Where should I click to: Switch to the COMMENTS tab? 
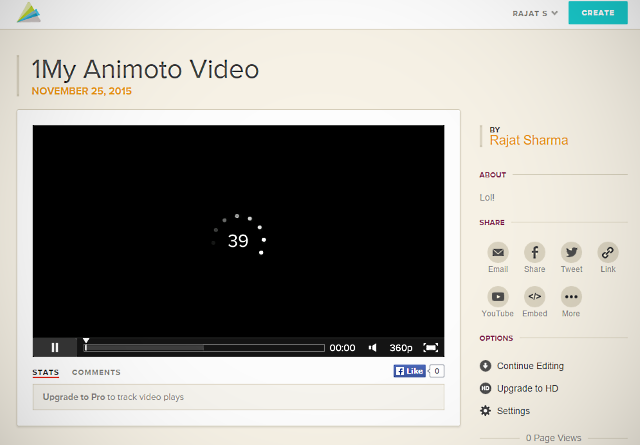[x=96, y=372]
